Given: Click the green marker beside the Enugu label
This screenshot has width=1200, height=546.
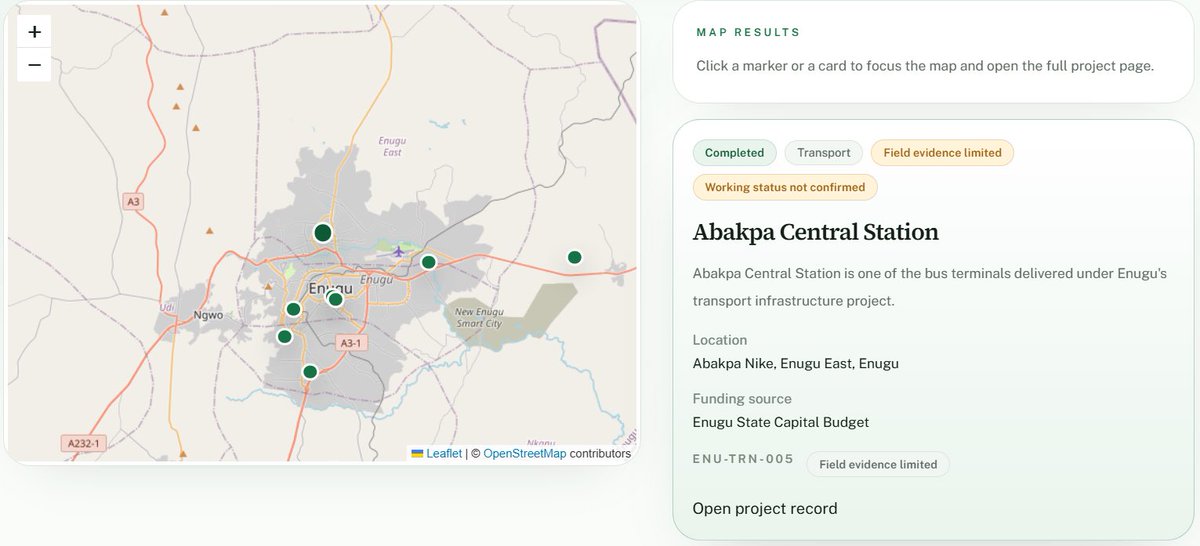Looking at the screenshot, I should (335, 298).
